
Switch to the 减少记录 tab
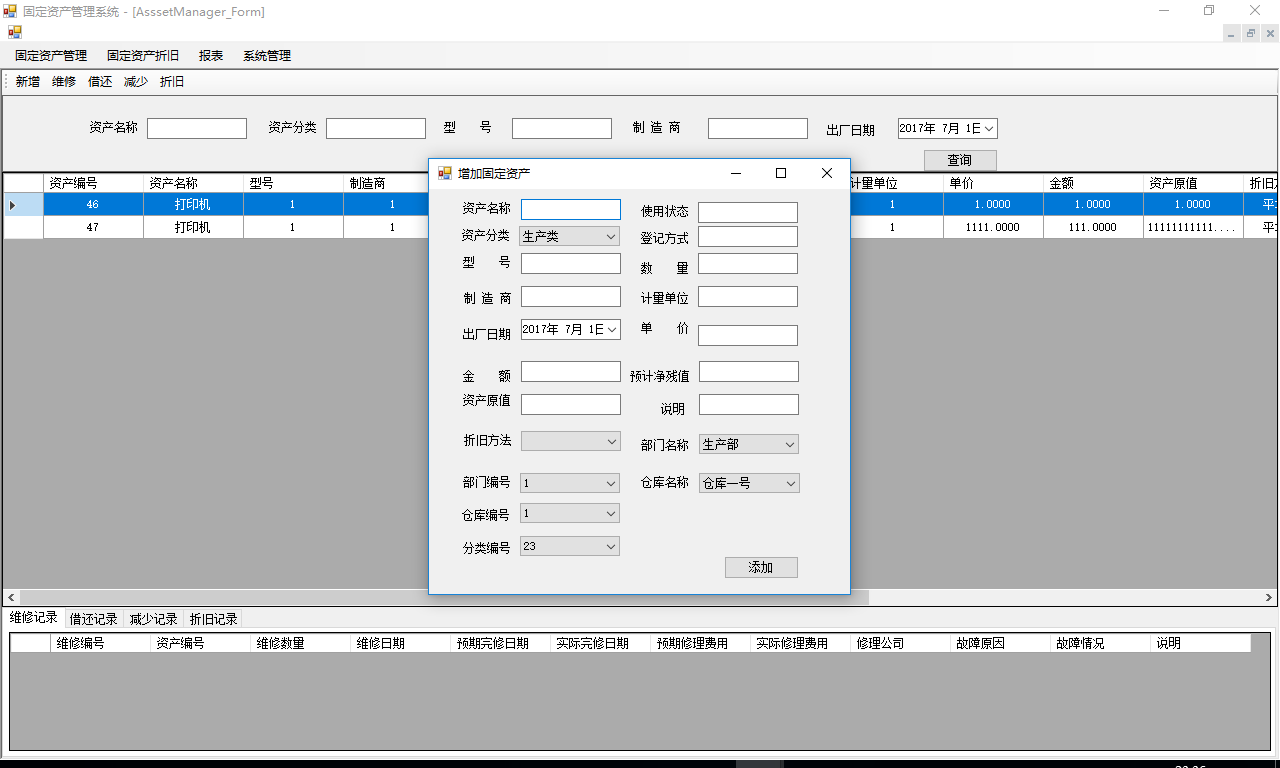153,619
